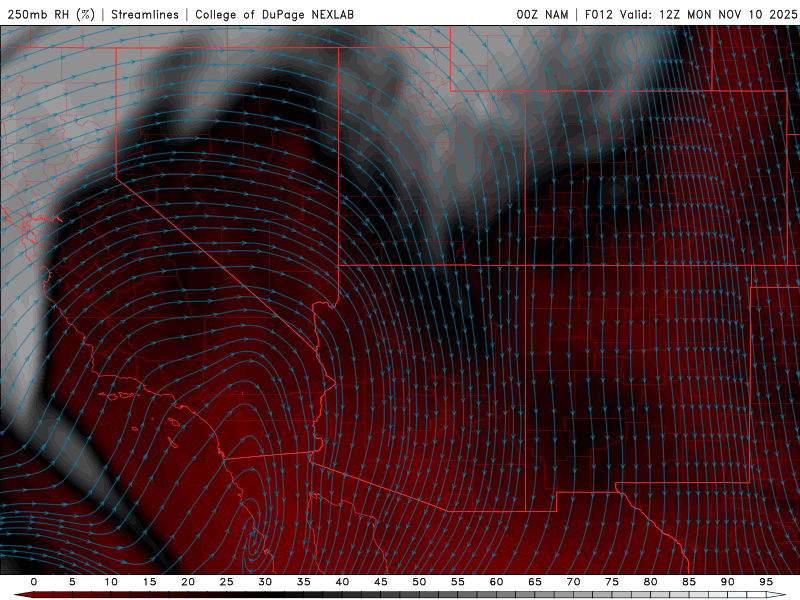Click 'Valid: 12Z MON NOV 10 2025' text
The image size is (800, 600).
pos(708,14)
